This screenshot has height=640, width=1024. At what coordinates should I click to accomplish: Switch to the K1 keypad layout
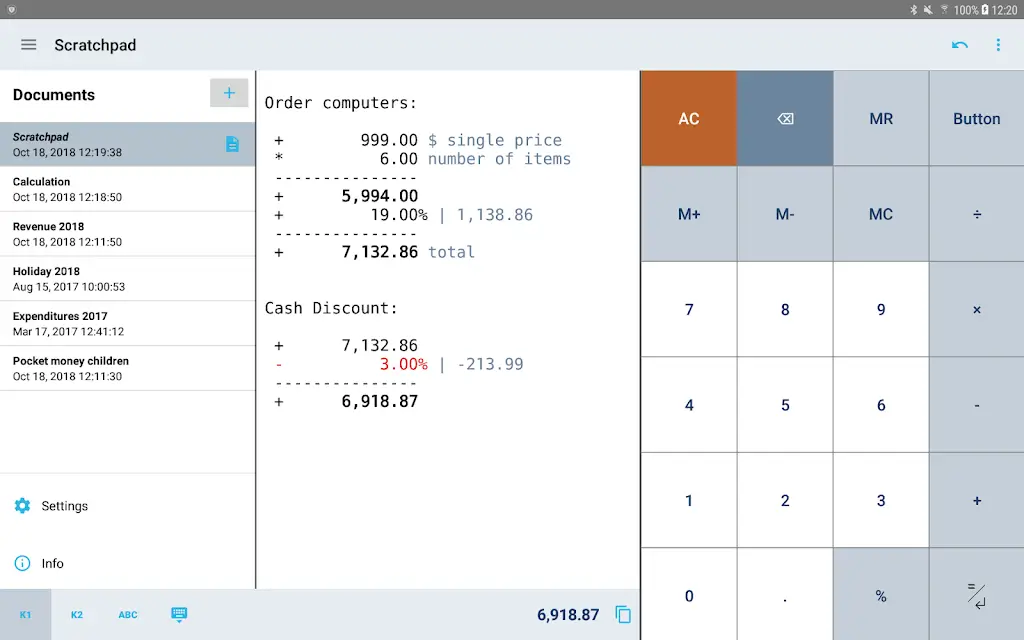26,615
